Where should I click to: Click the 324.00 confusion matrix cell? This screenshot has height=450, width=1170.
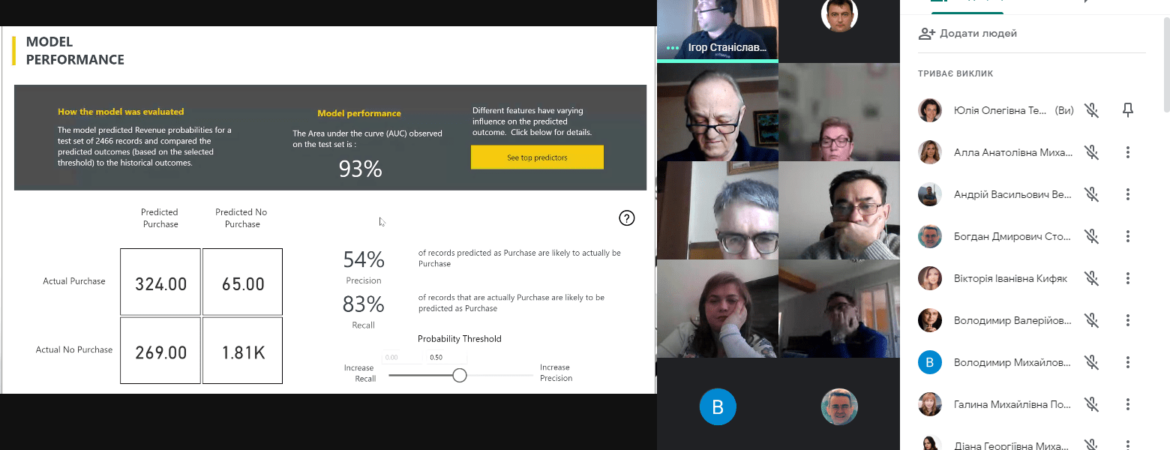tap(160, 281)
